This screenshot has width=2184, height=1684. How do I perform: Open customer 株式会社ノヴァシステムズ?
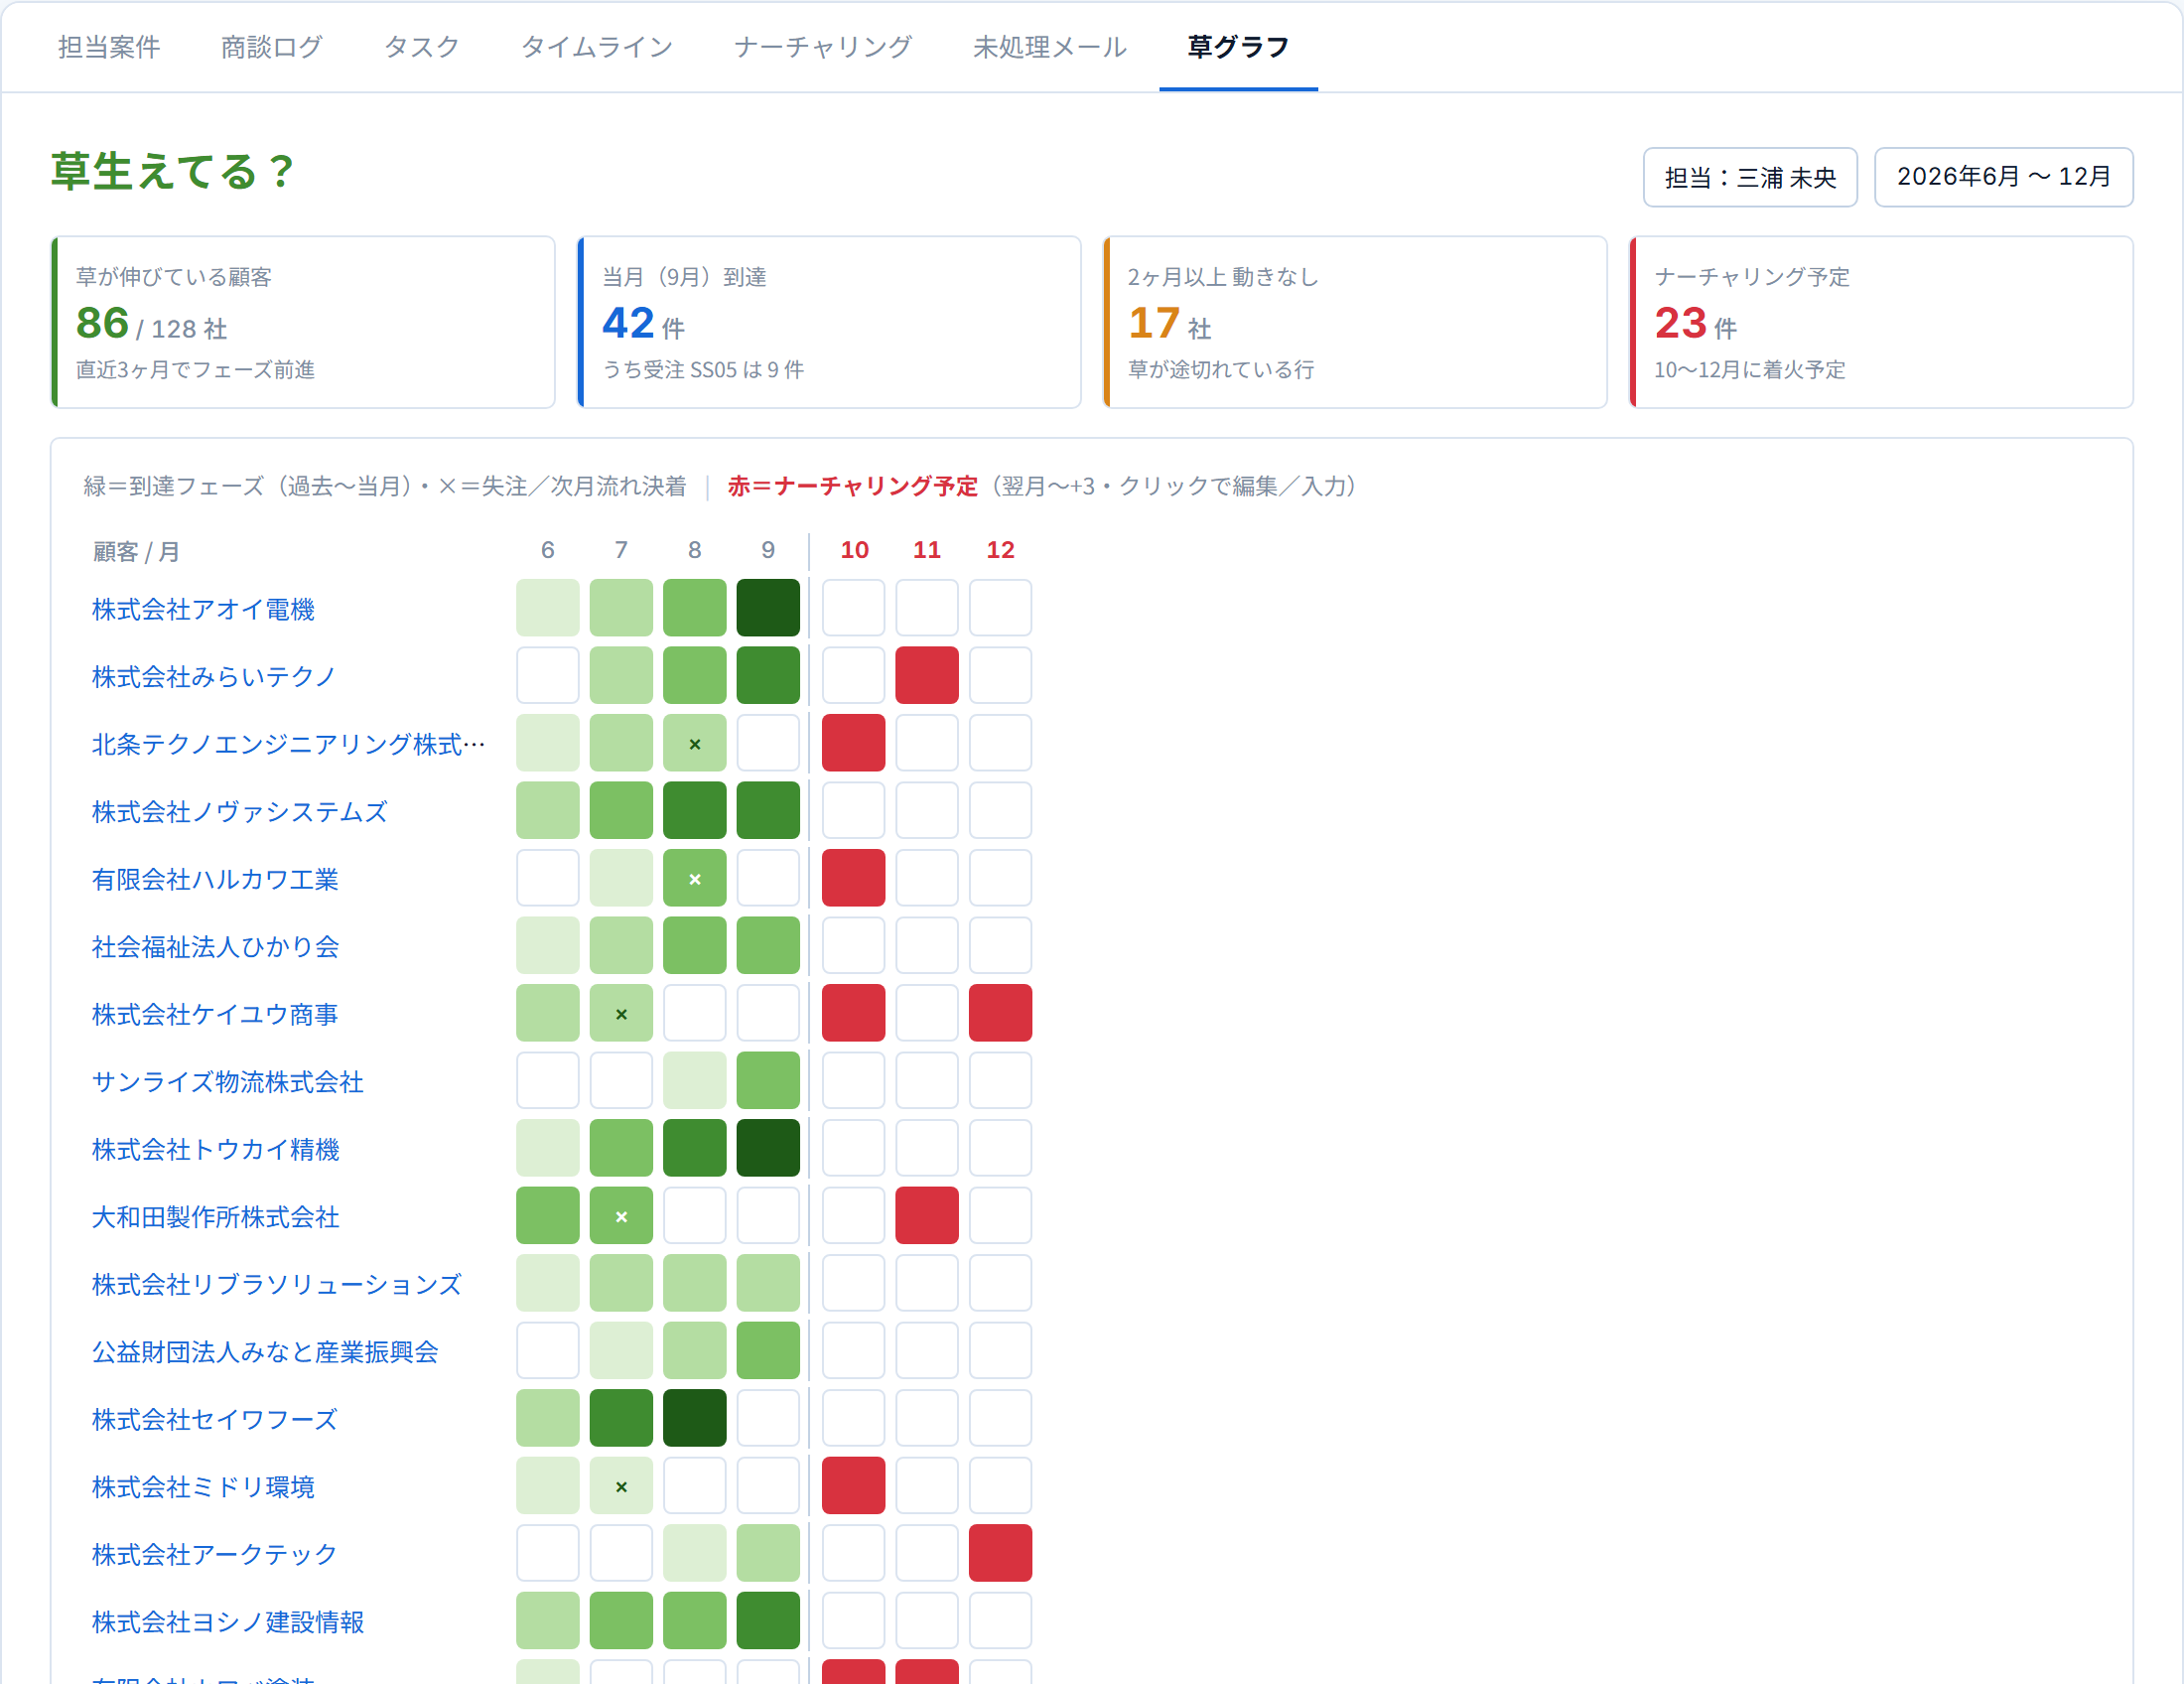pos(239,812)
